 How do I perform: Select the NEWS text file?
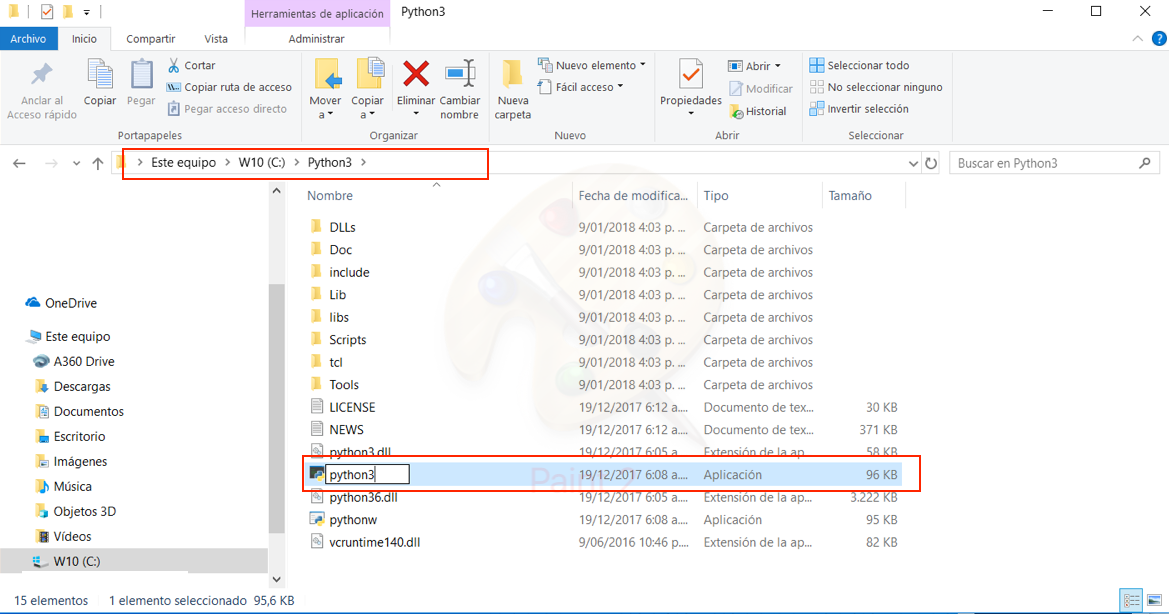point(346,430)
